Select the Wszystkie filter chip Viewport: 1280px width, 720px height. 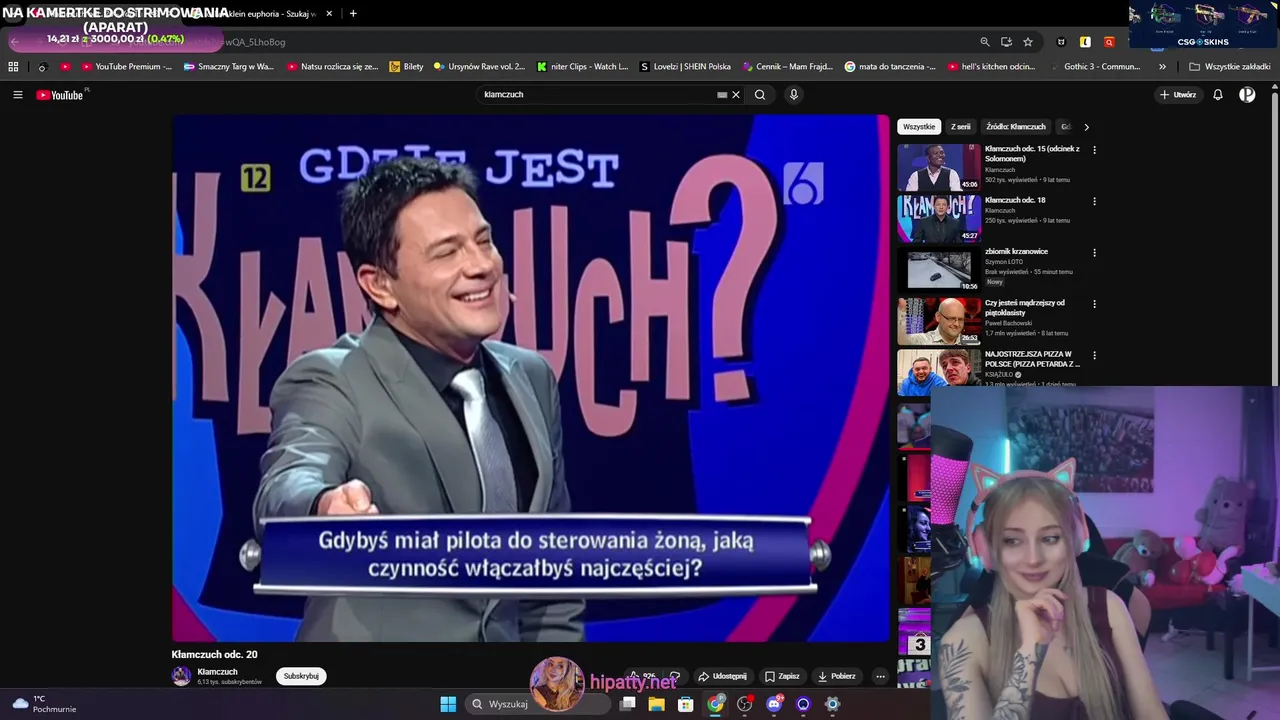point(919,127)
